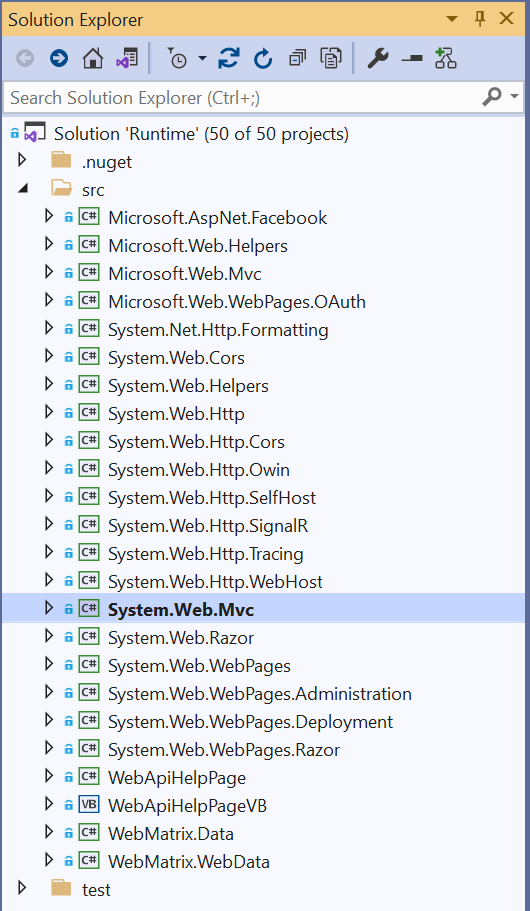The width and height of the screenshot is (530, 911).
Task: Click the Collapse All icon
Action: click(x=297, y=58)
